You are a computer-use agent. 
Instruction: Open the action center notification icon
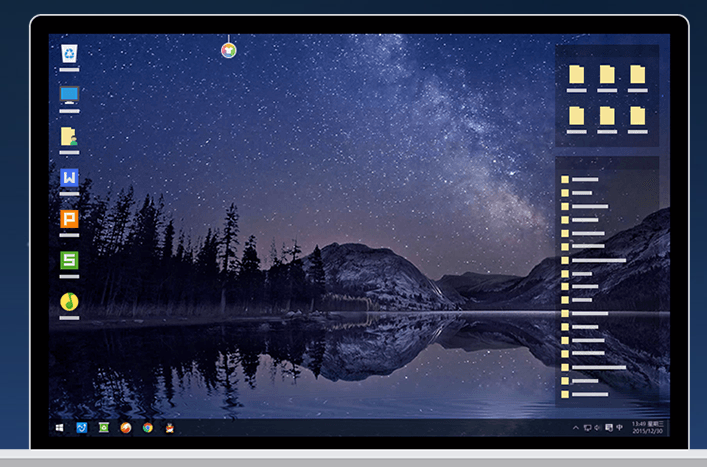[609, 427]
